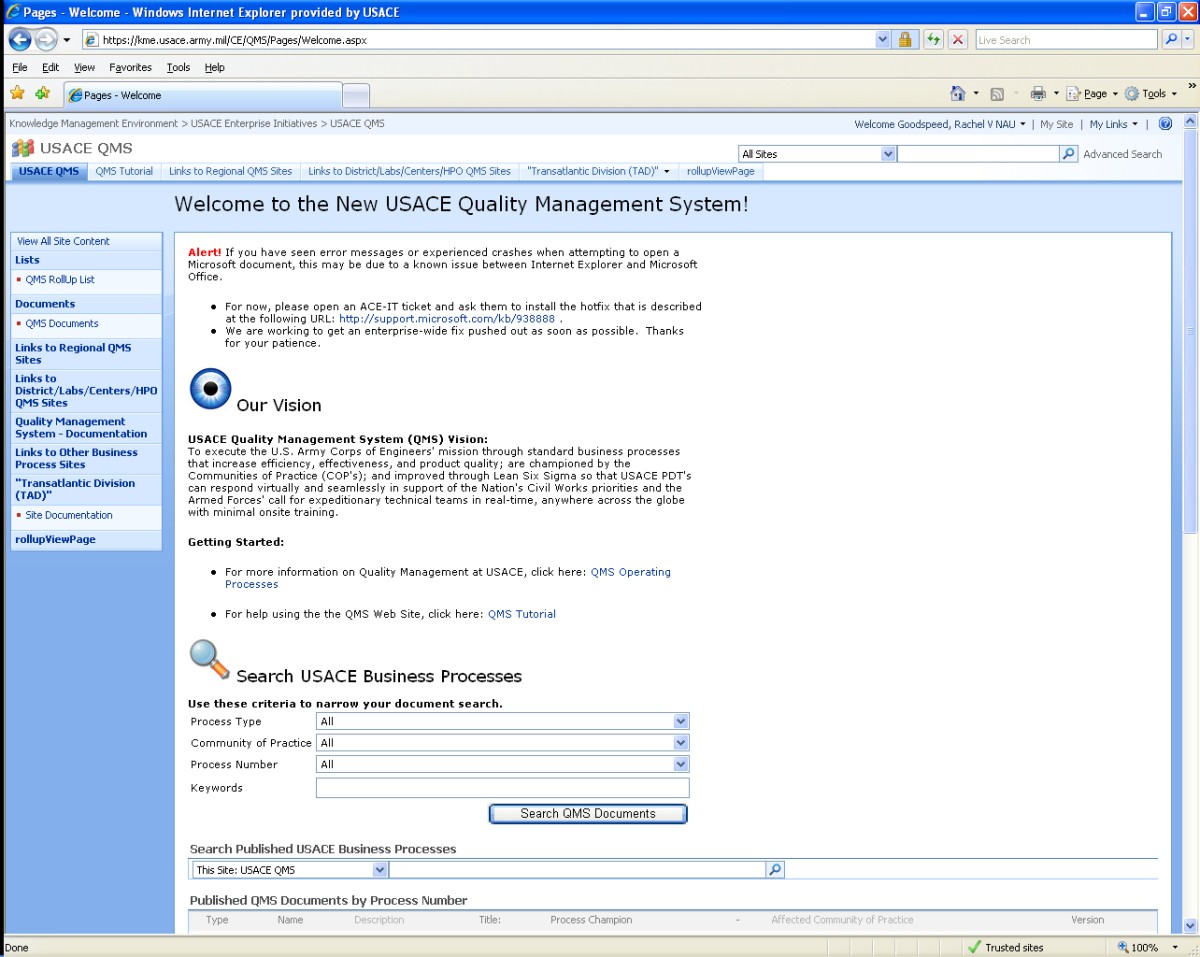
Task: Open the Process Type dropdown
Action: pos(680,721)
